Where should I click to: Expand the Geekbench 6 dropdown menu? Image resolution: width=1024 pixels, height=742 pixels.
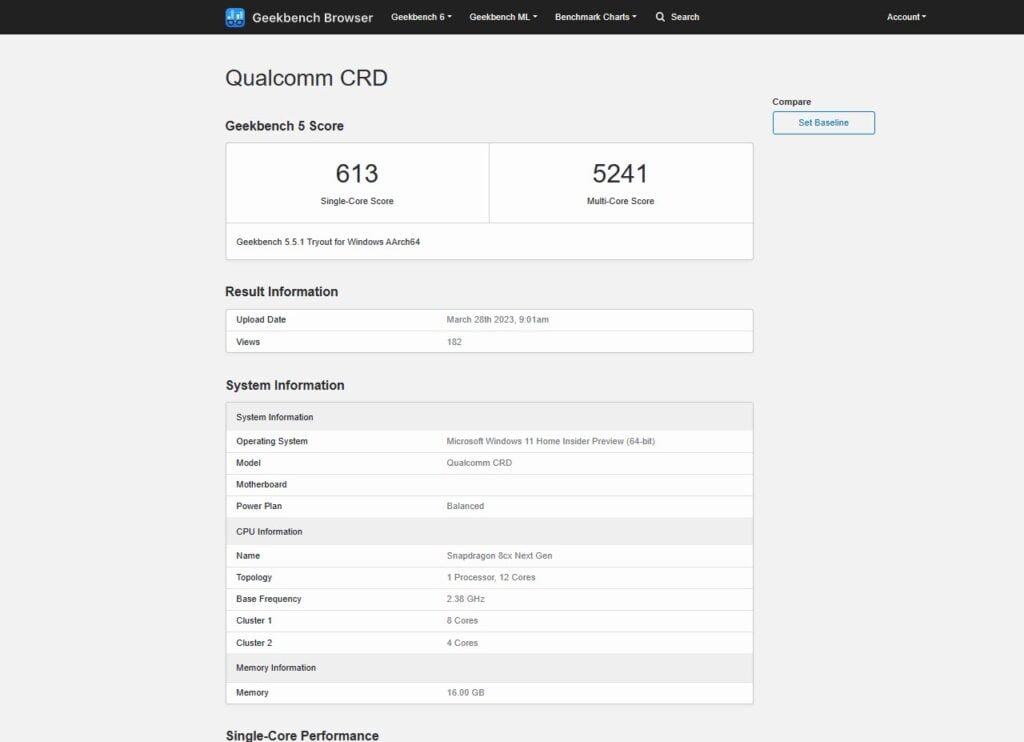click(x=421, y=17)
